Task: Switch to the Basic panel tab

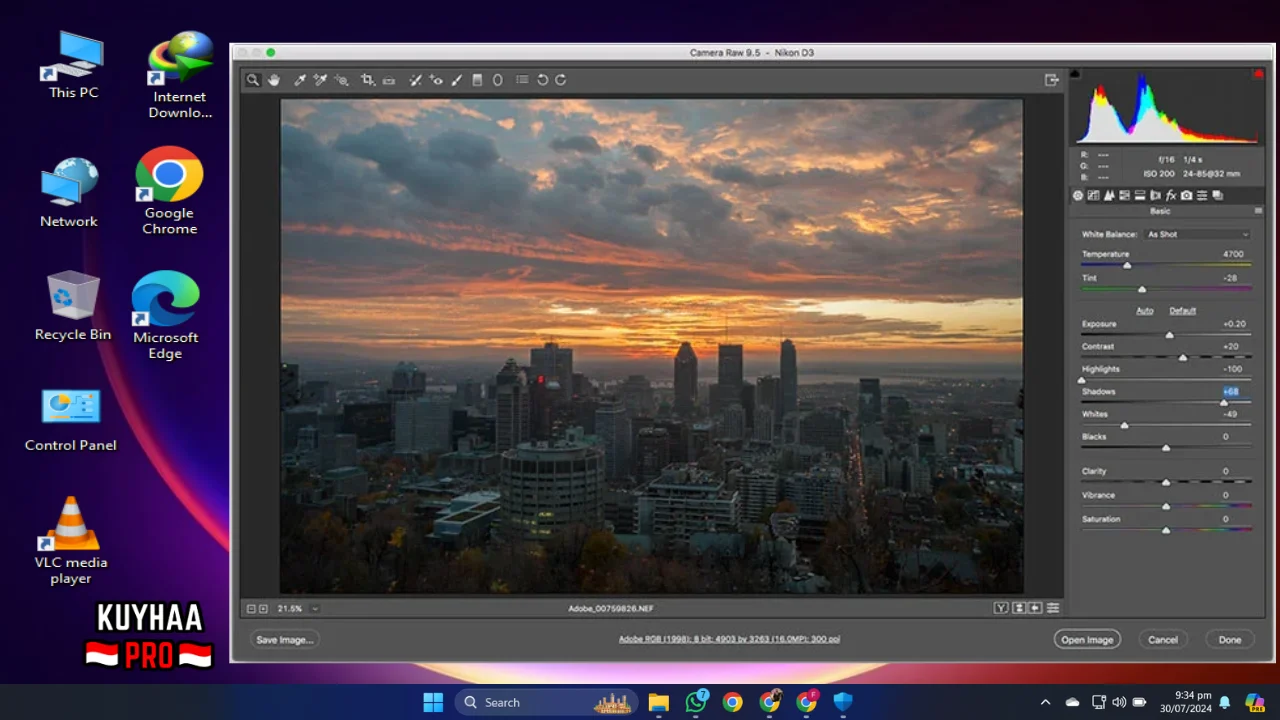Action: tap(1078, 195)
